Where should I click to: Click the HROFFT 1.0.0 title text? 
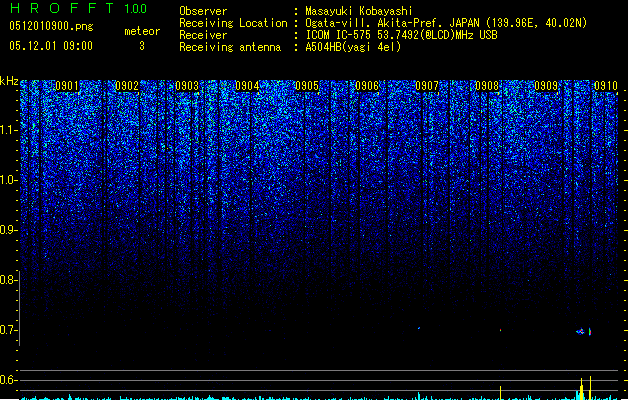(78, 8)
